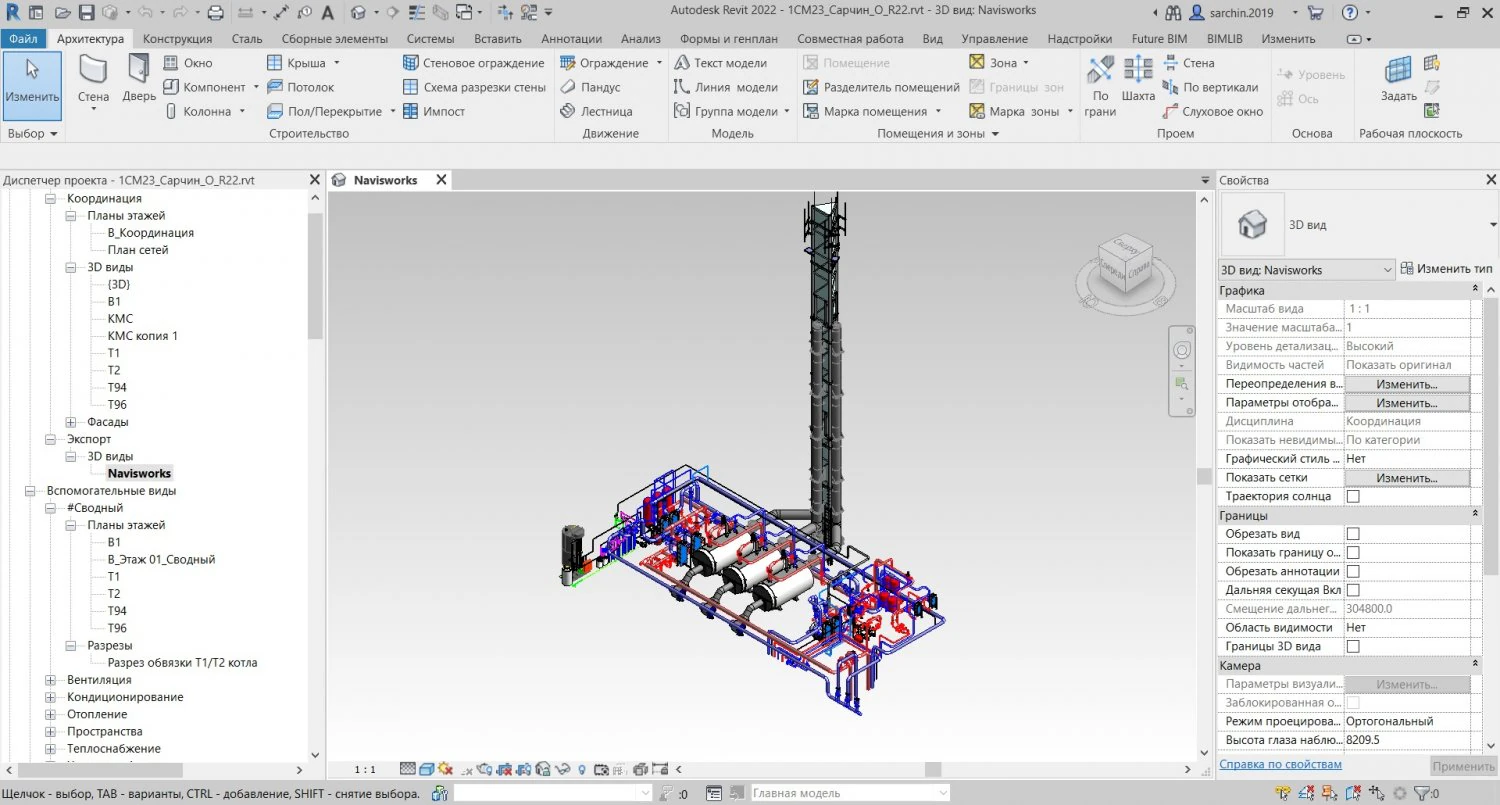Enable the Границы 3D вида checkbox
The height and width of the screenshot is (805, 1500).
pyautogui.click(x=1353, y=646)
